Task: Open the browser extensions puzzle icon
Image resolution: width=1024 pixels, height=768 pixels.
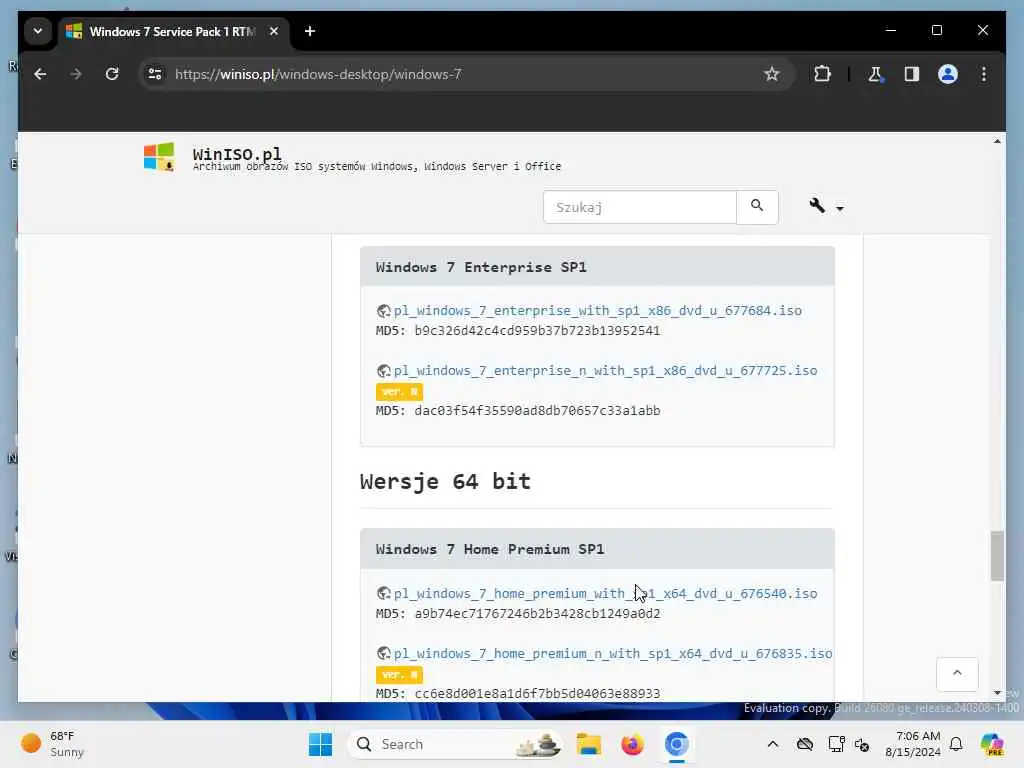Action: click(822, 74)
